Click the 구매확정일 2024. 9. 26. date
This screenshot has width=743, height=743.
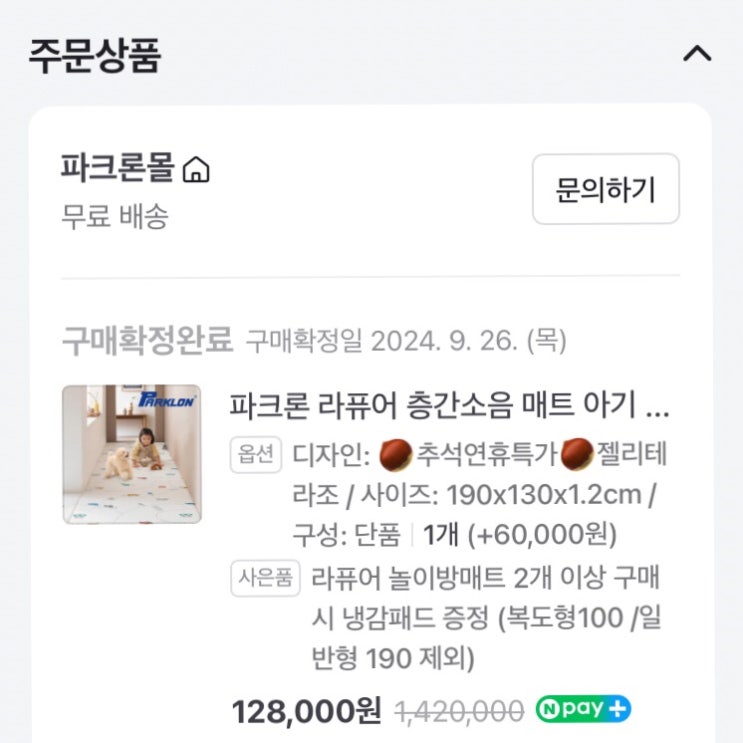(x=406, y=341)
